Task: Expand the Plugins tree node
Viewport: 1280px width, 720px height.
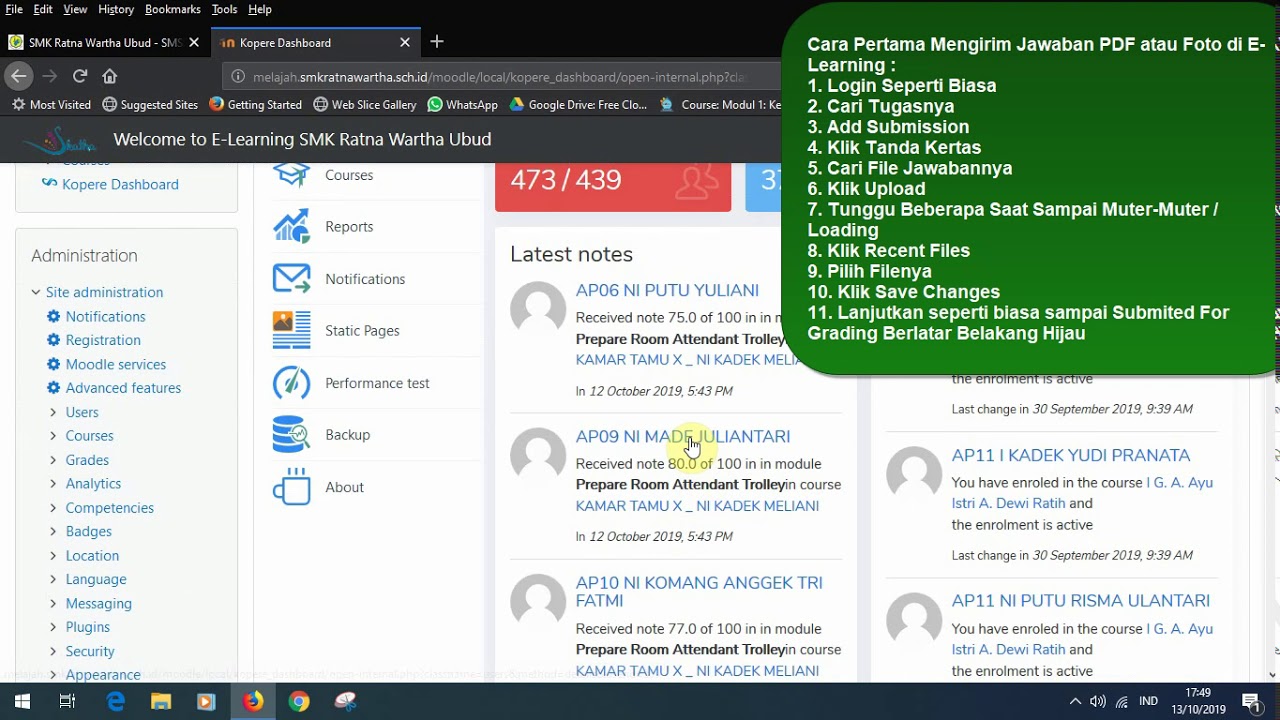Action: pos(53,627)
